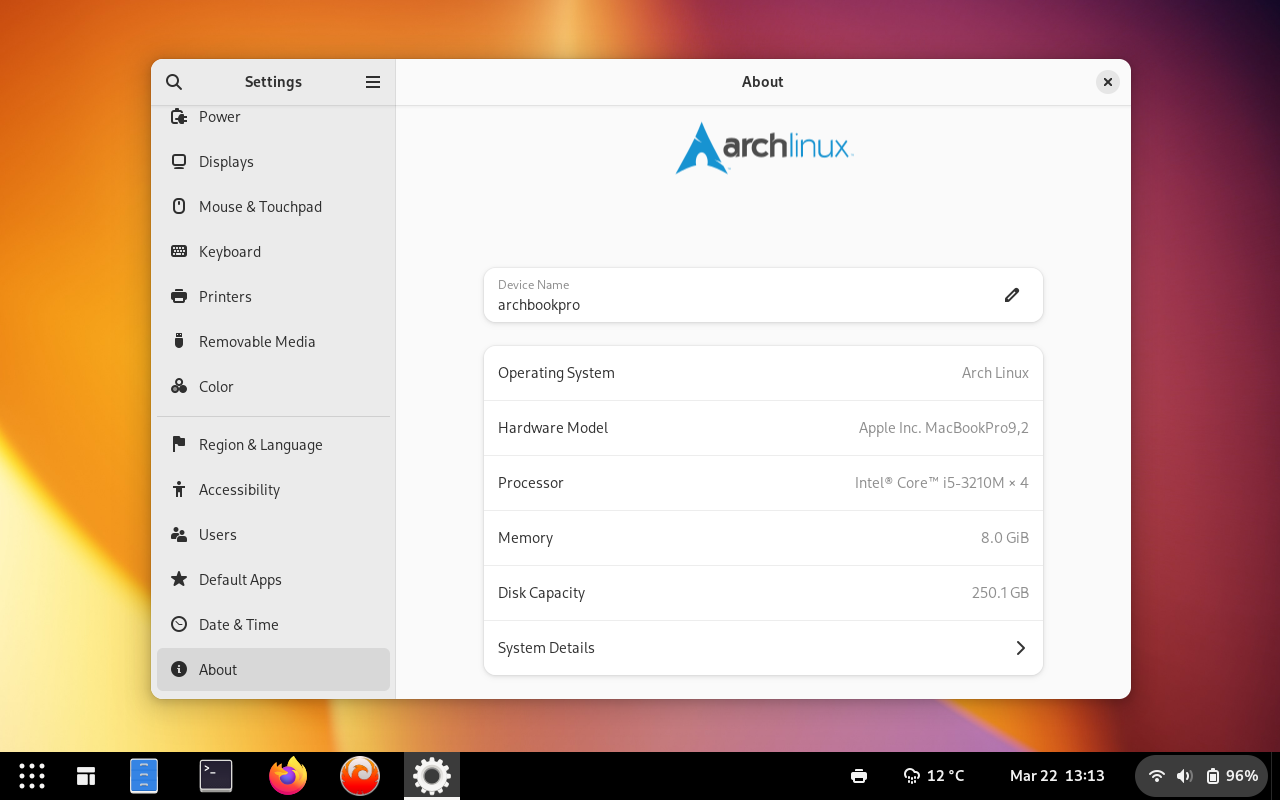Open the Files app in the taskbar
1280x800 pixels.
coord(144,776)
